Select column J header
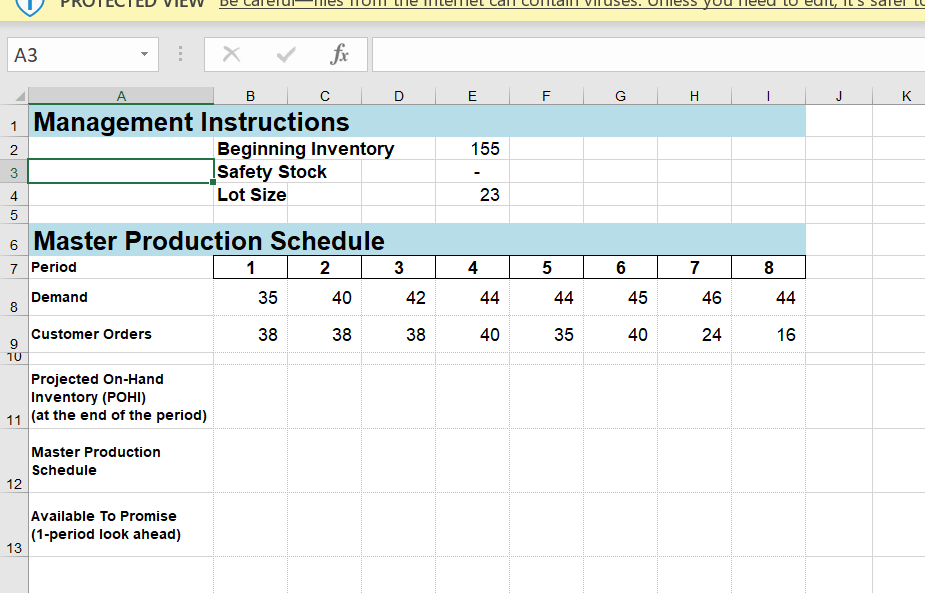 [x=839, y=96]
